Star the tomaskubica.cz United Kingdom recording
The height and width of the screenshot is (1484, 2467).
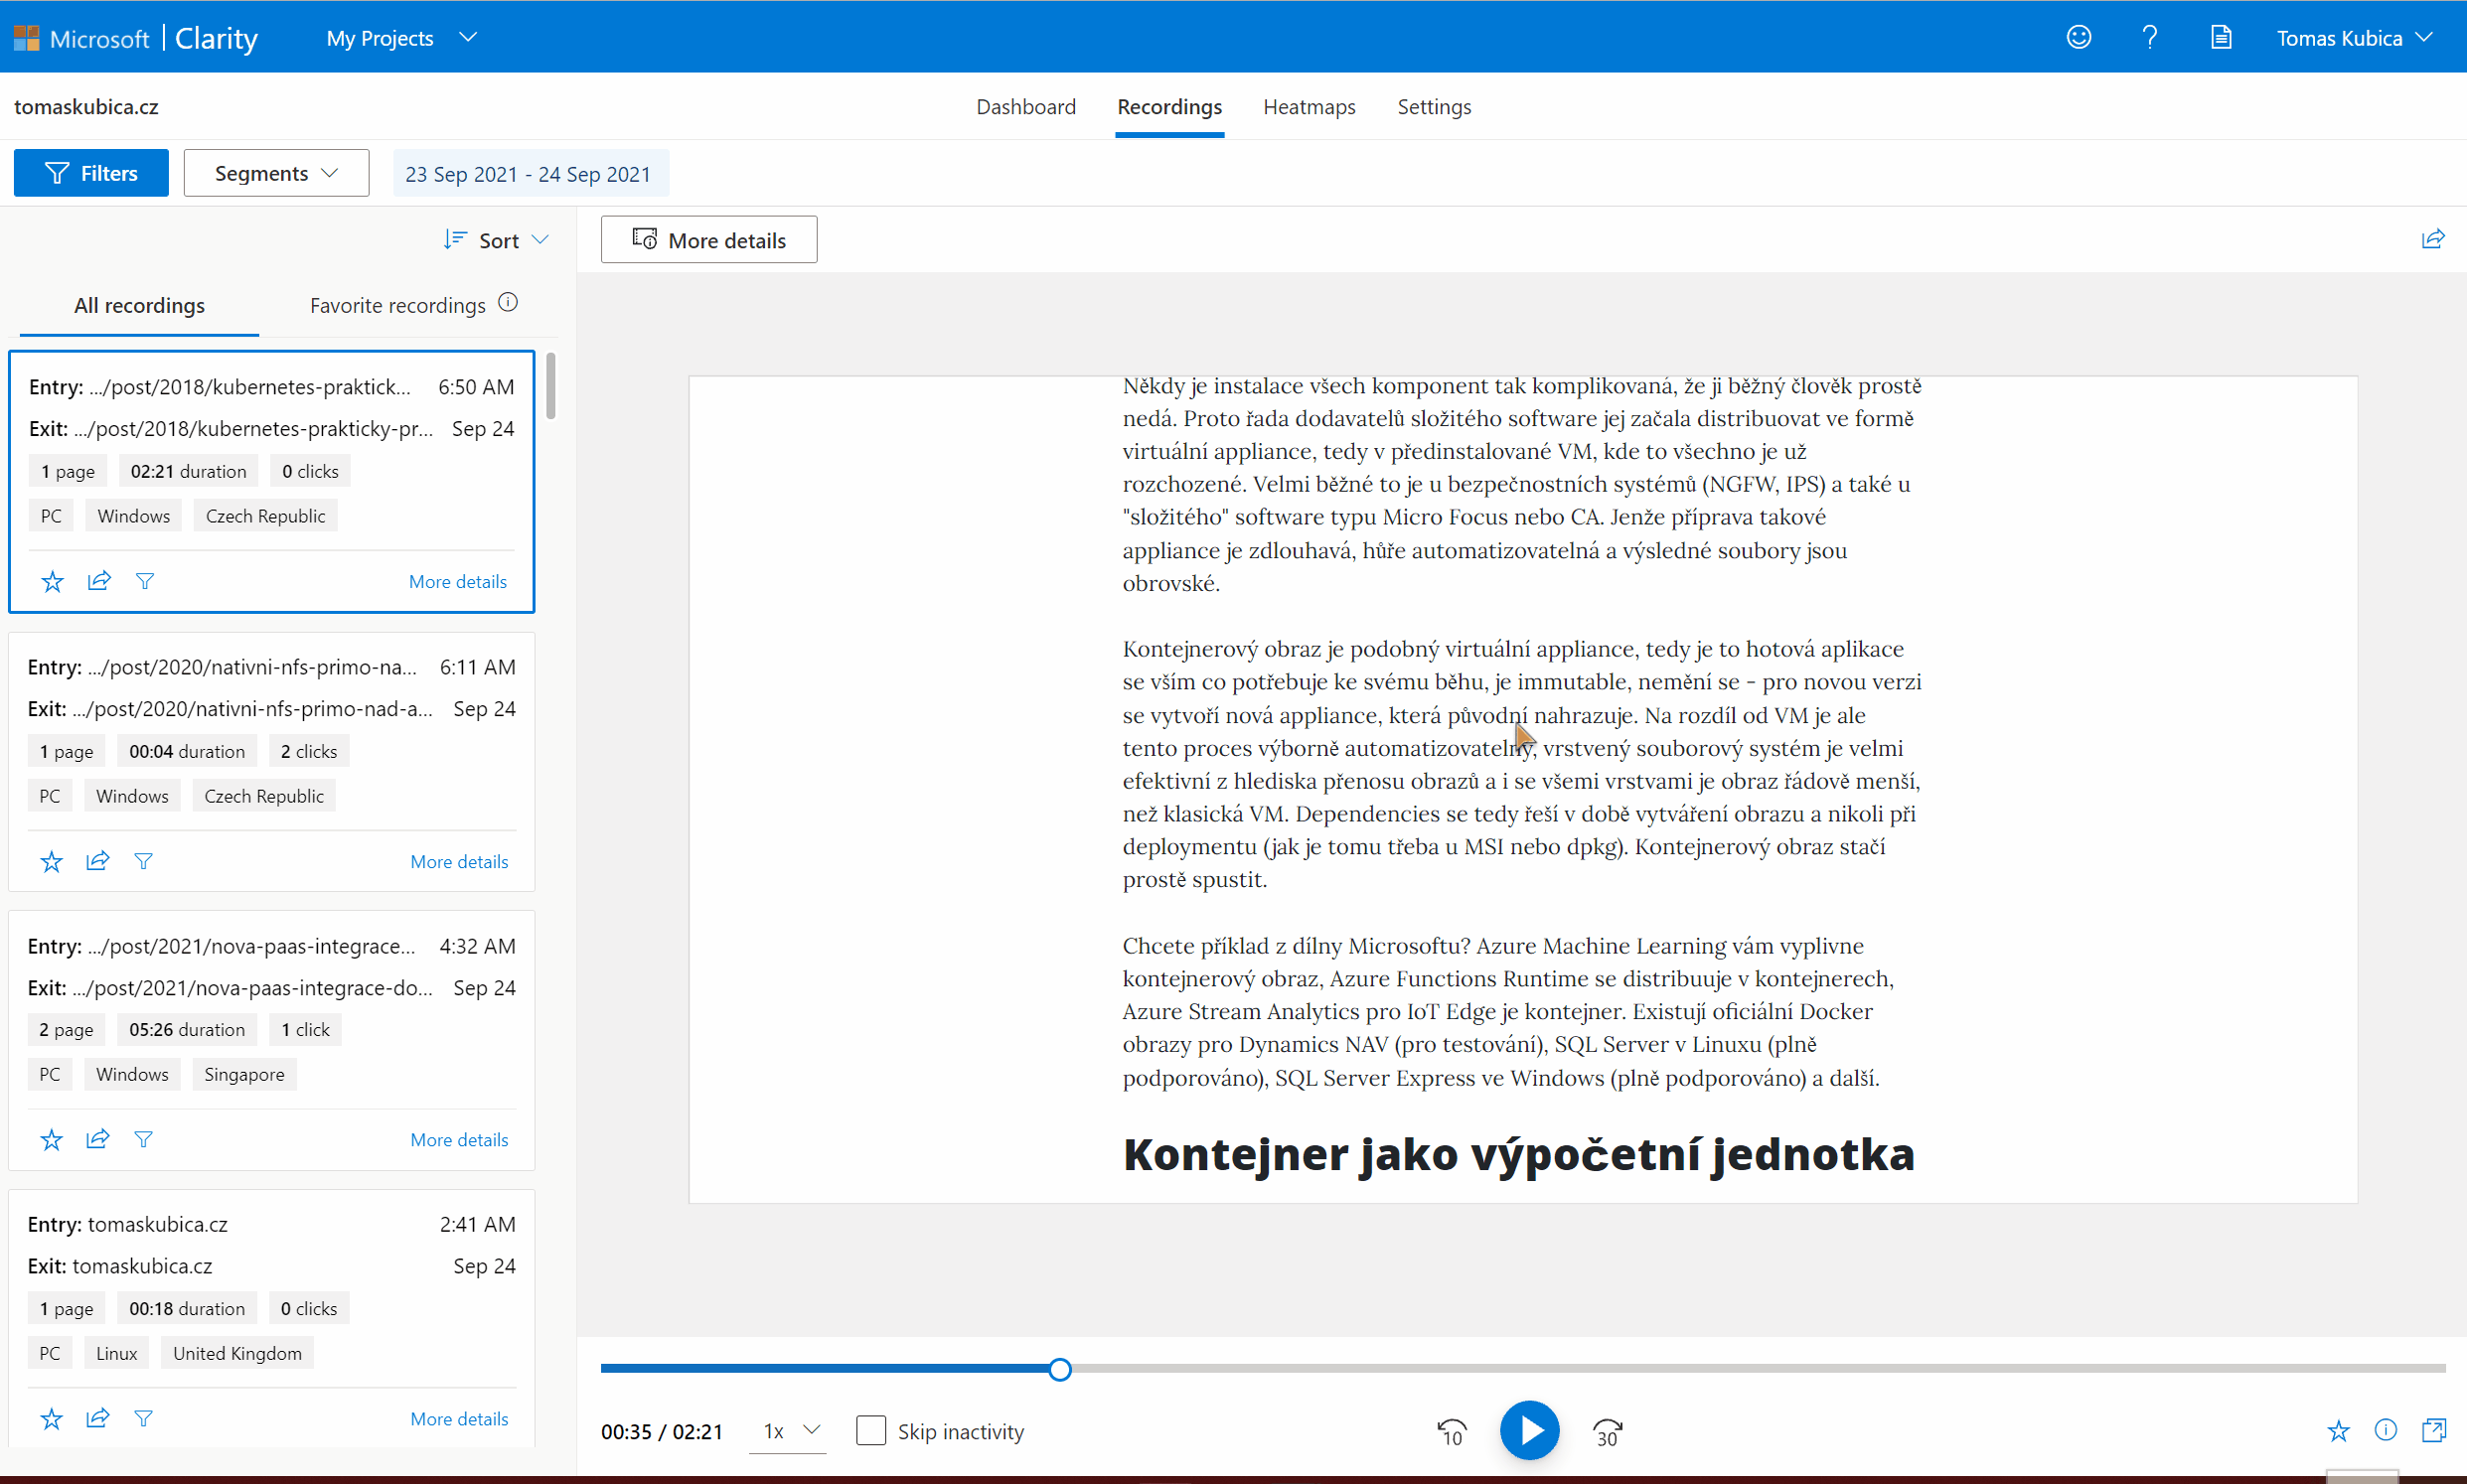51,1418
